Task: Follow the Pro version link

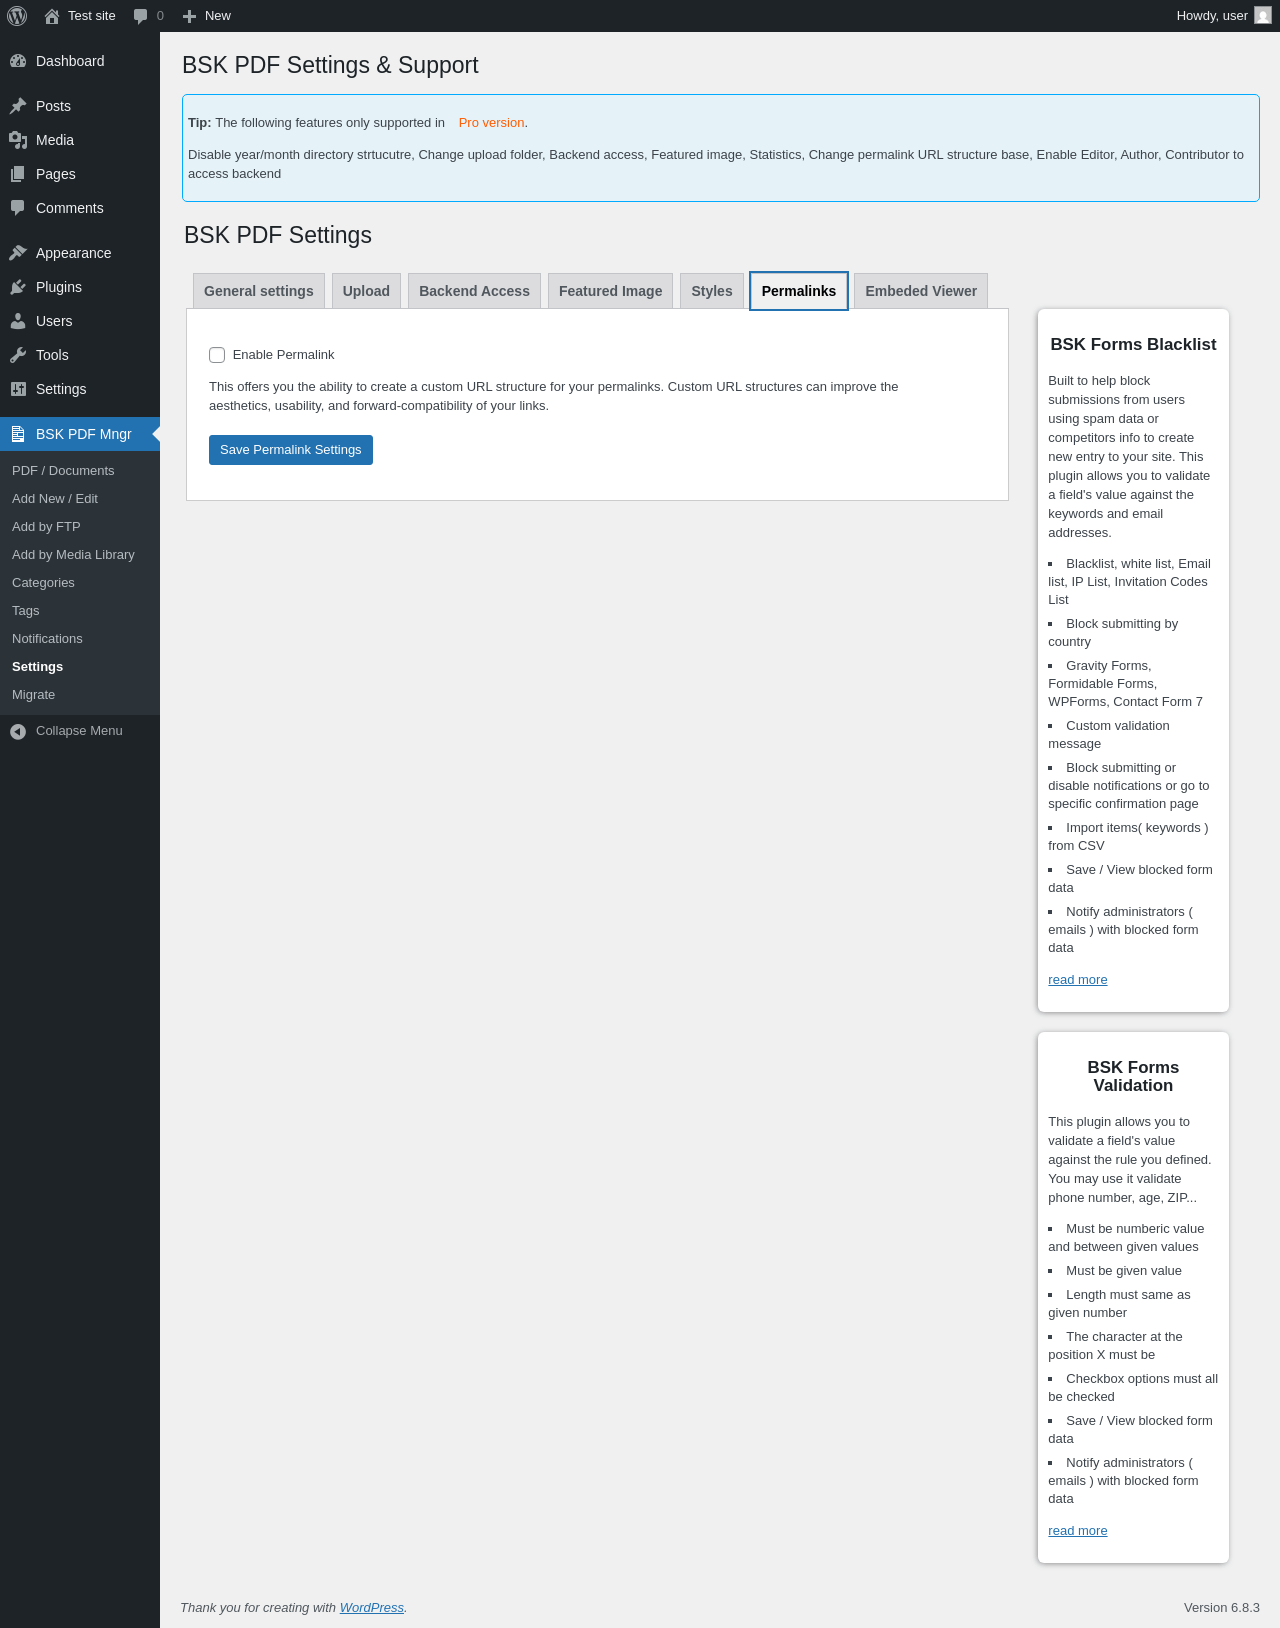Action: click(491, 123)
